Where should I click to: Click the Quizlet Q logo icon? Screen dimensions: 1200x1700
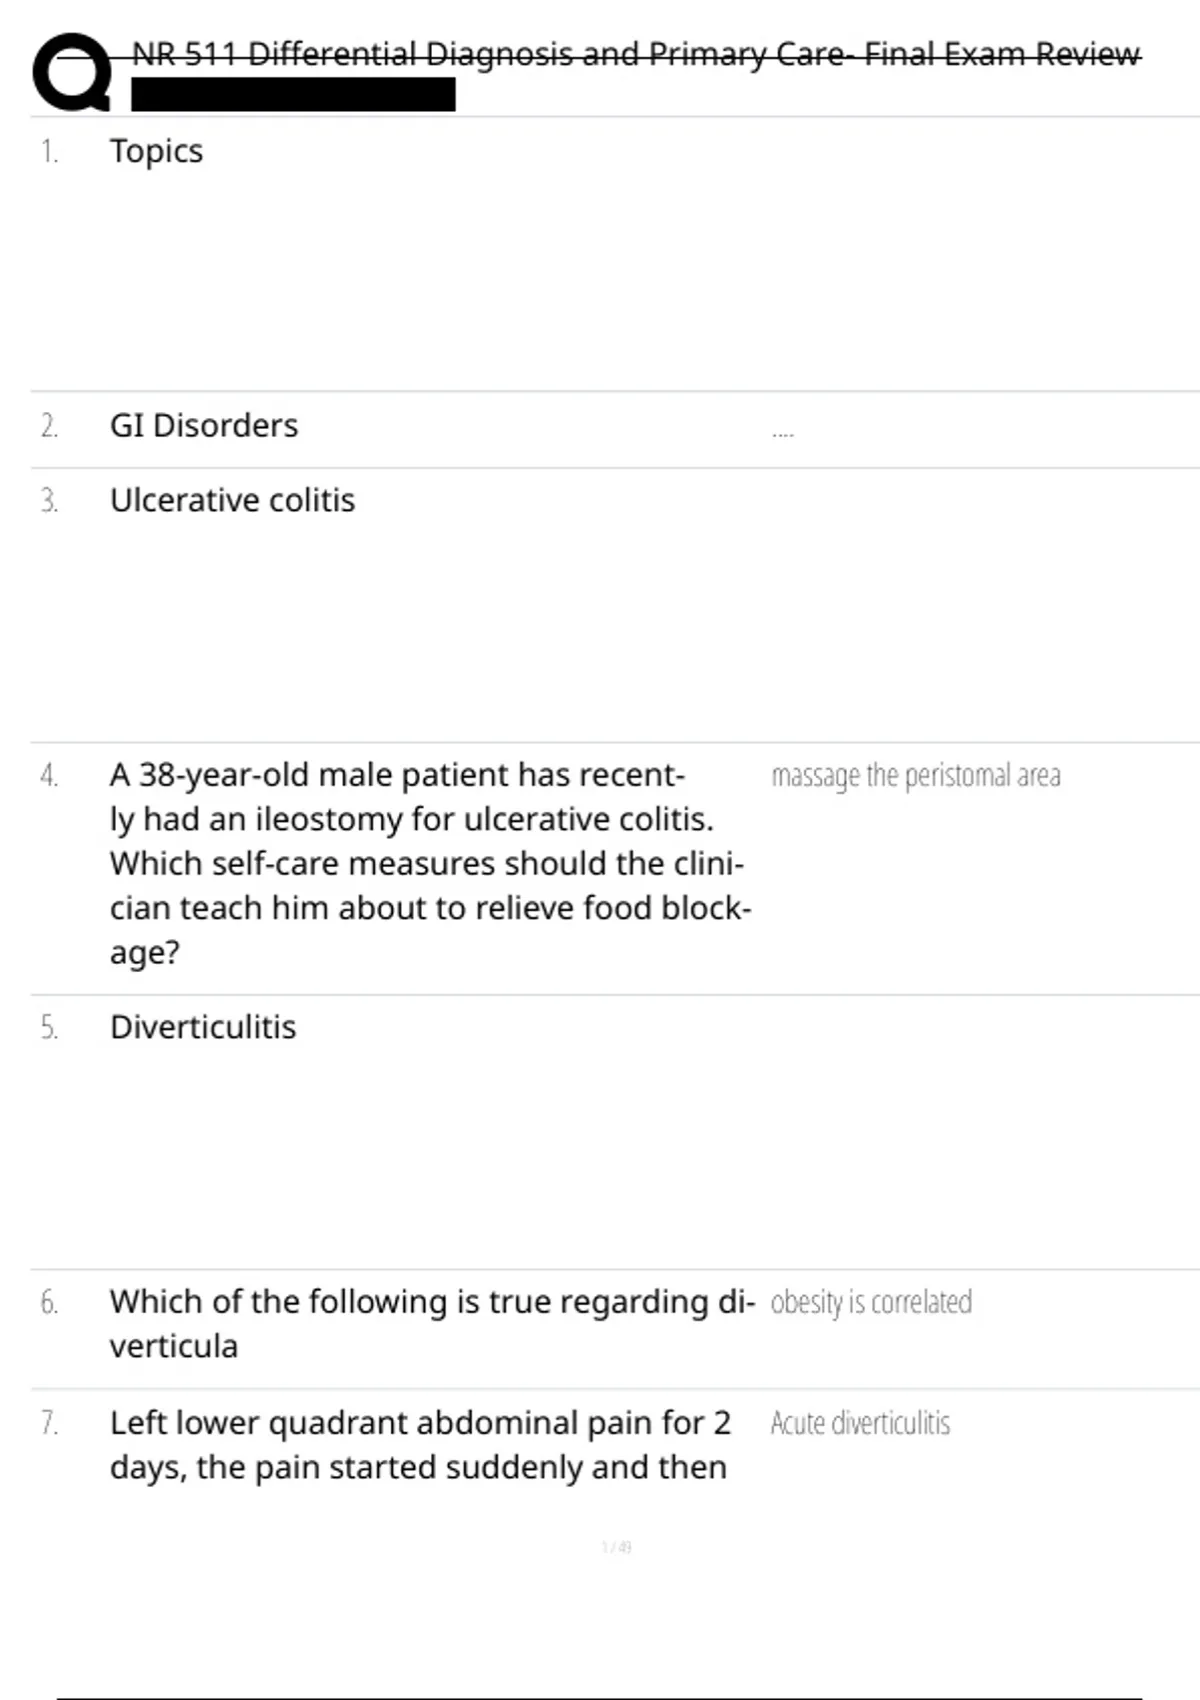pos(72,72)
